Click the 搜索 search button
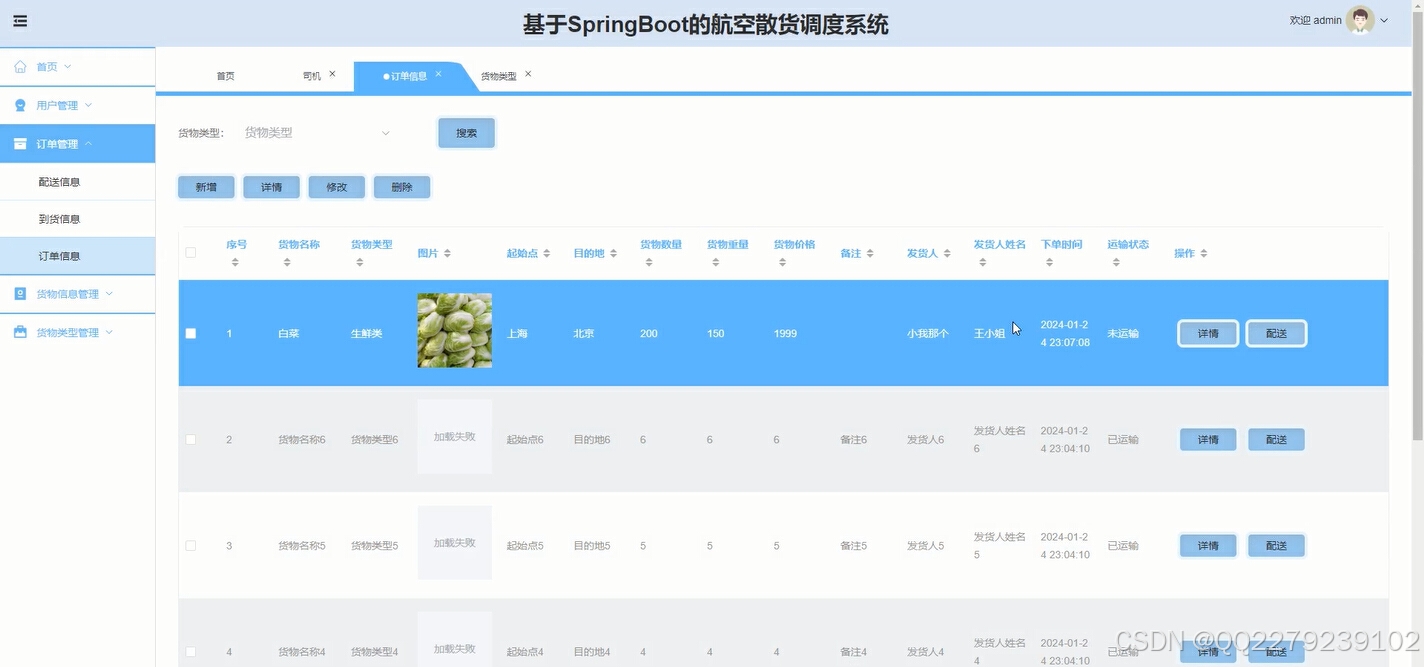 pyautogui.click(x=466, y=132)
